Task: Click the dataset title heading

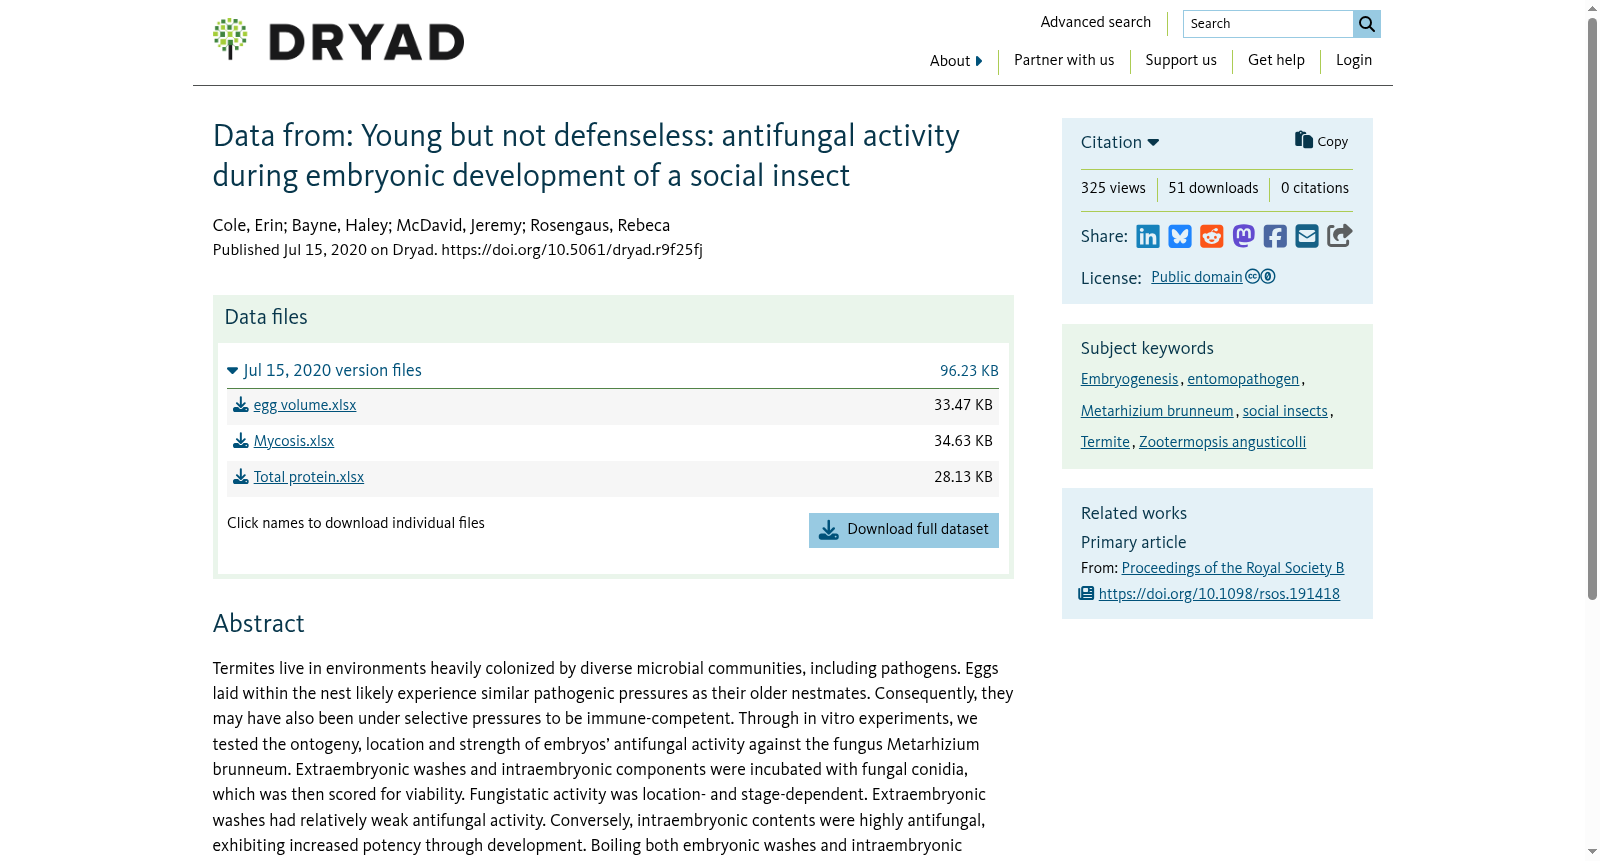Action: coord(586,155)
